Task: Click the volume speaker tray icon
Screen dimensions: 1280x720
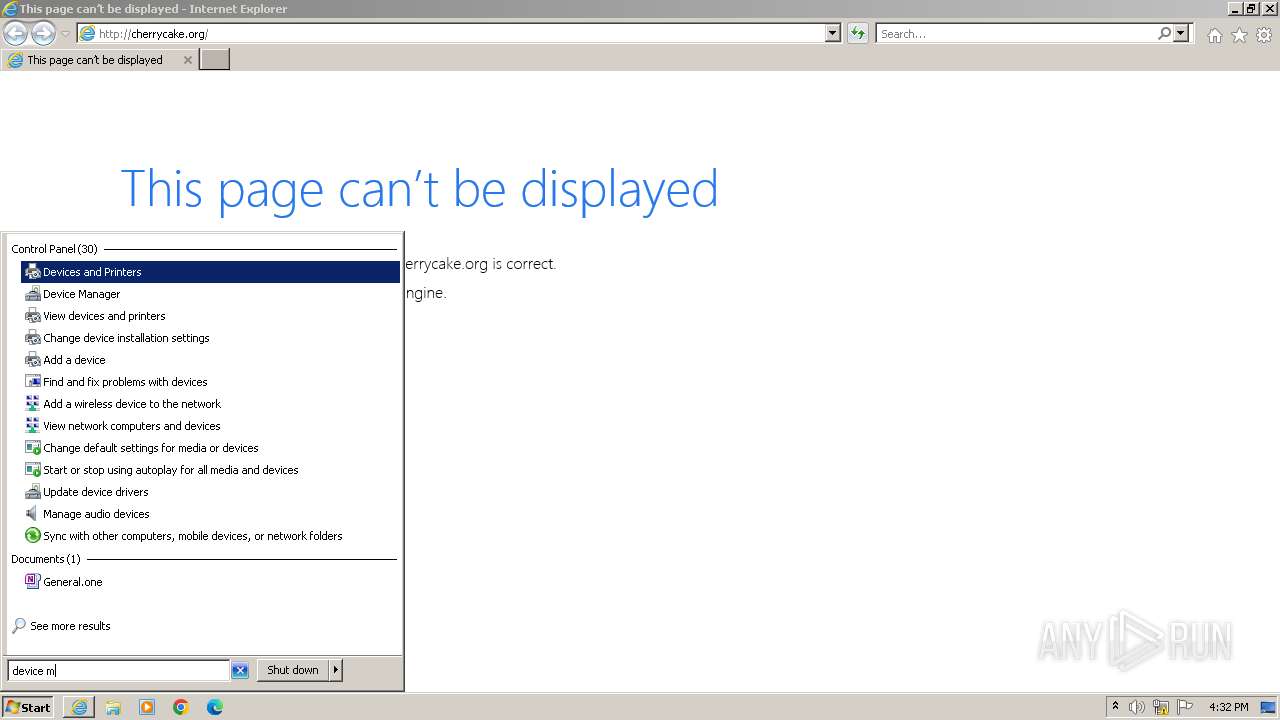Action: (x=1137, y=707)
